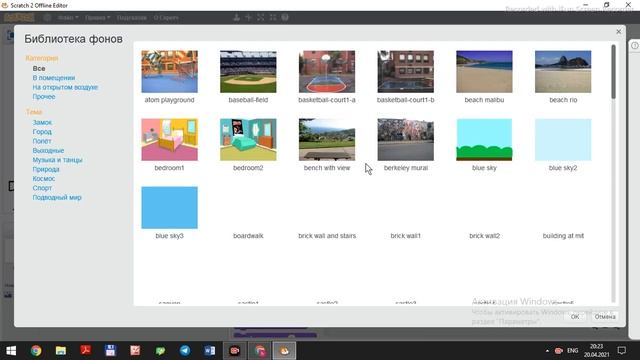The height and width of the screenshot is (360, 640).
Task: Open the О Скретч menu item
Action: tap(166, 18)
